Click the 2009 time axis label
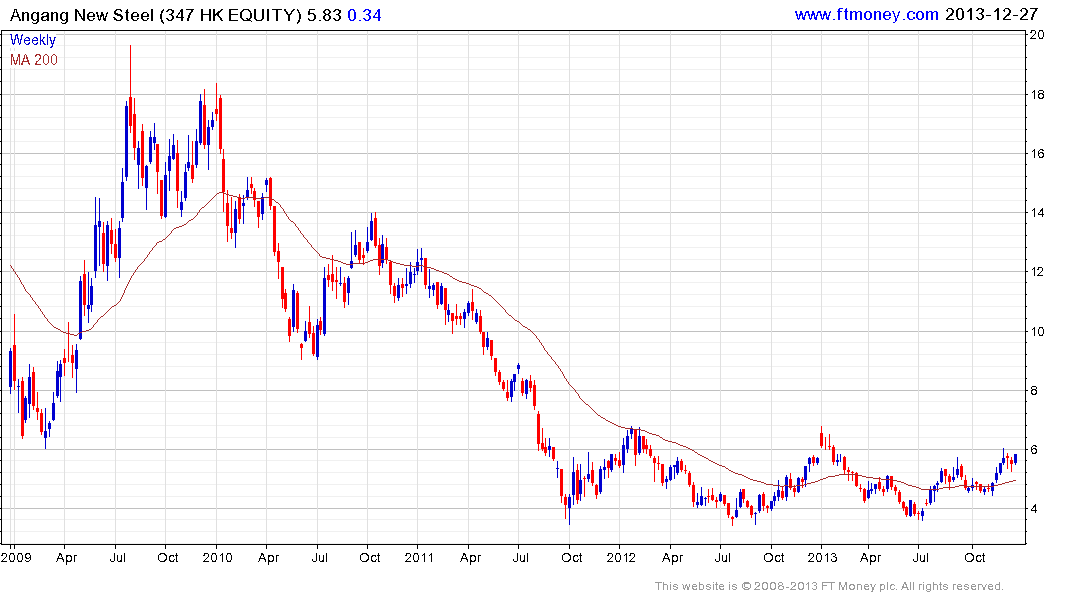The height and width of the screenshot is (600, 1075). click(16, 557)
